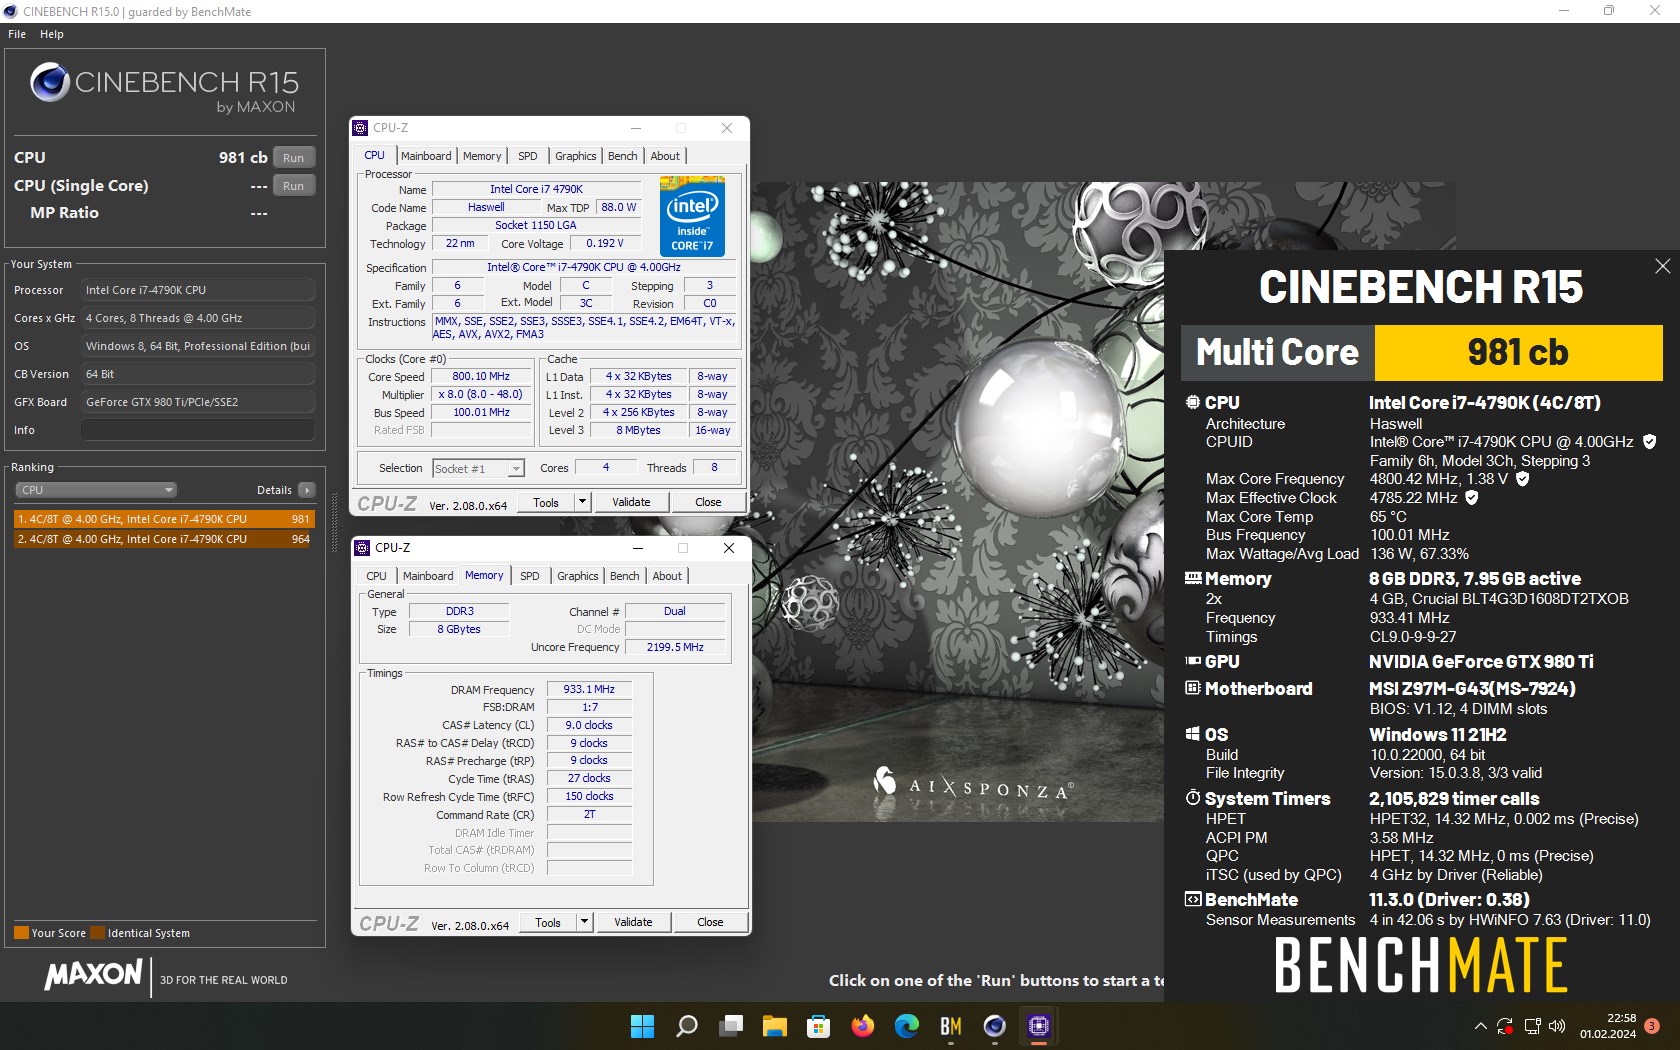Select ranking entry with score 981
Screen dimensions: 1680x1050
(164, 519)
